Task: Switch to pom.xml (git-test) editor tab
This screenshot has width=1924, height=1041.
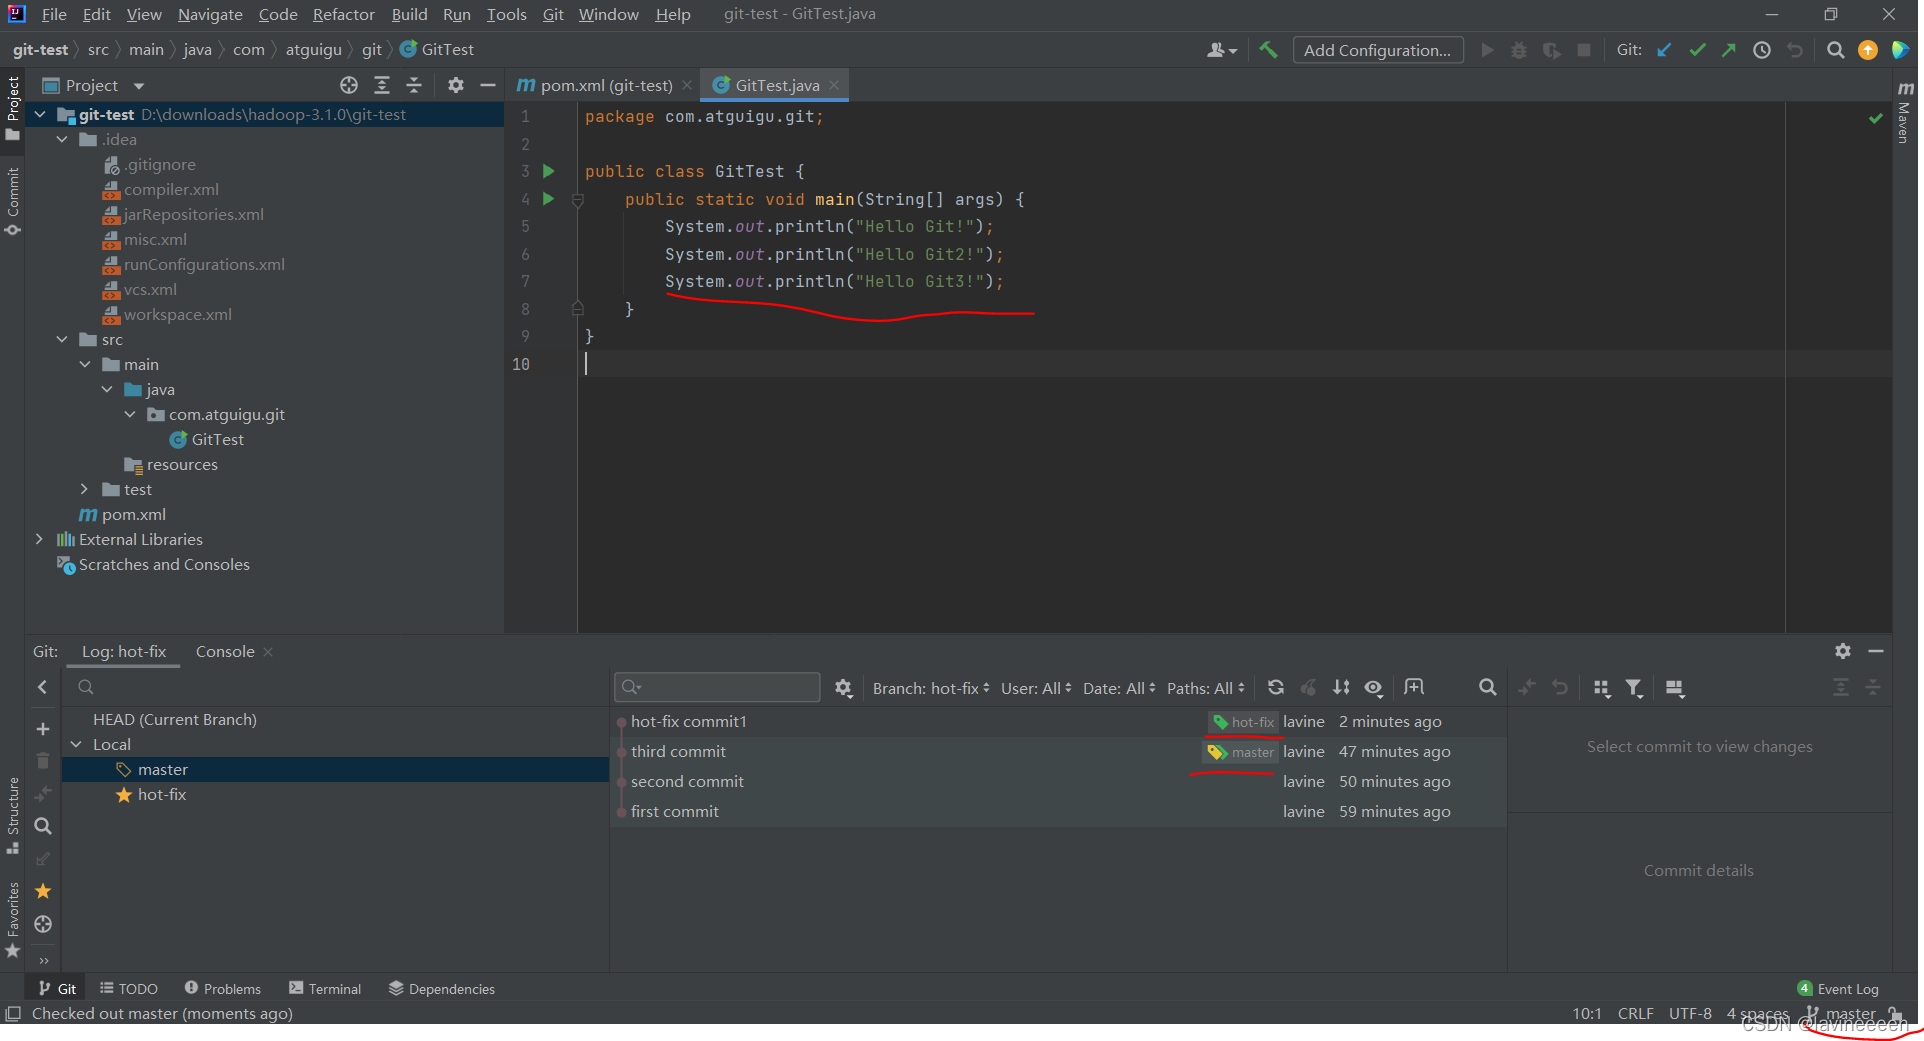Action: tap(606, 85)
